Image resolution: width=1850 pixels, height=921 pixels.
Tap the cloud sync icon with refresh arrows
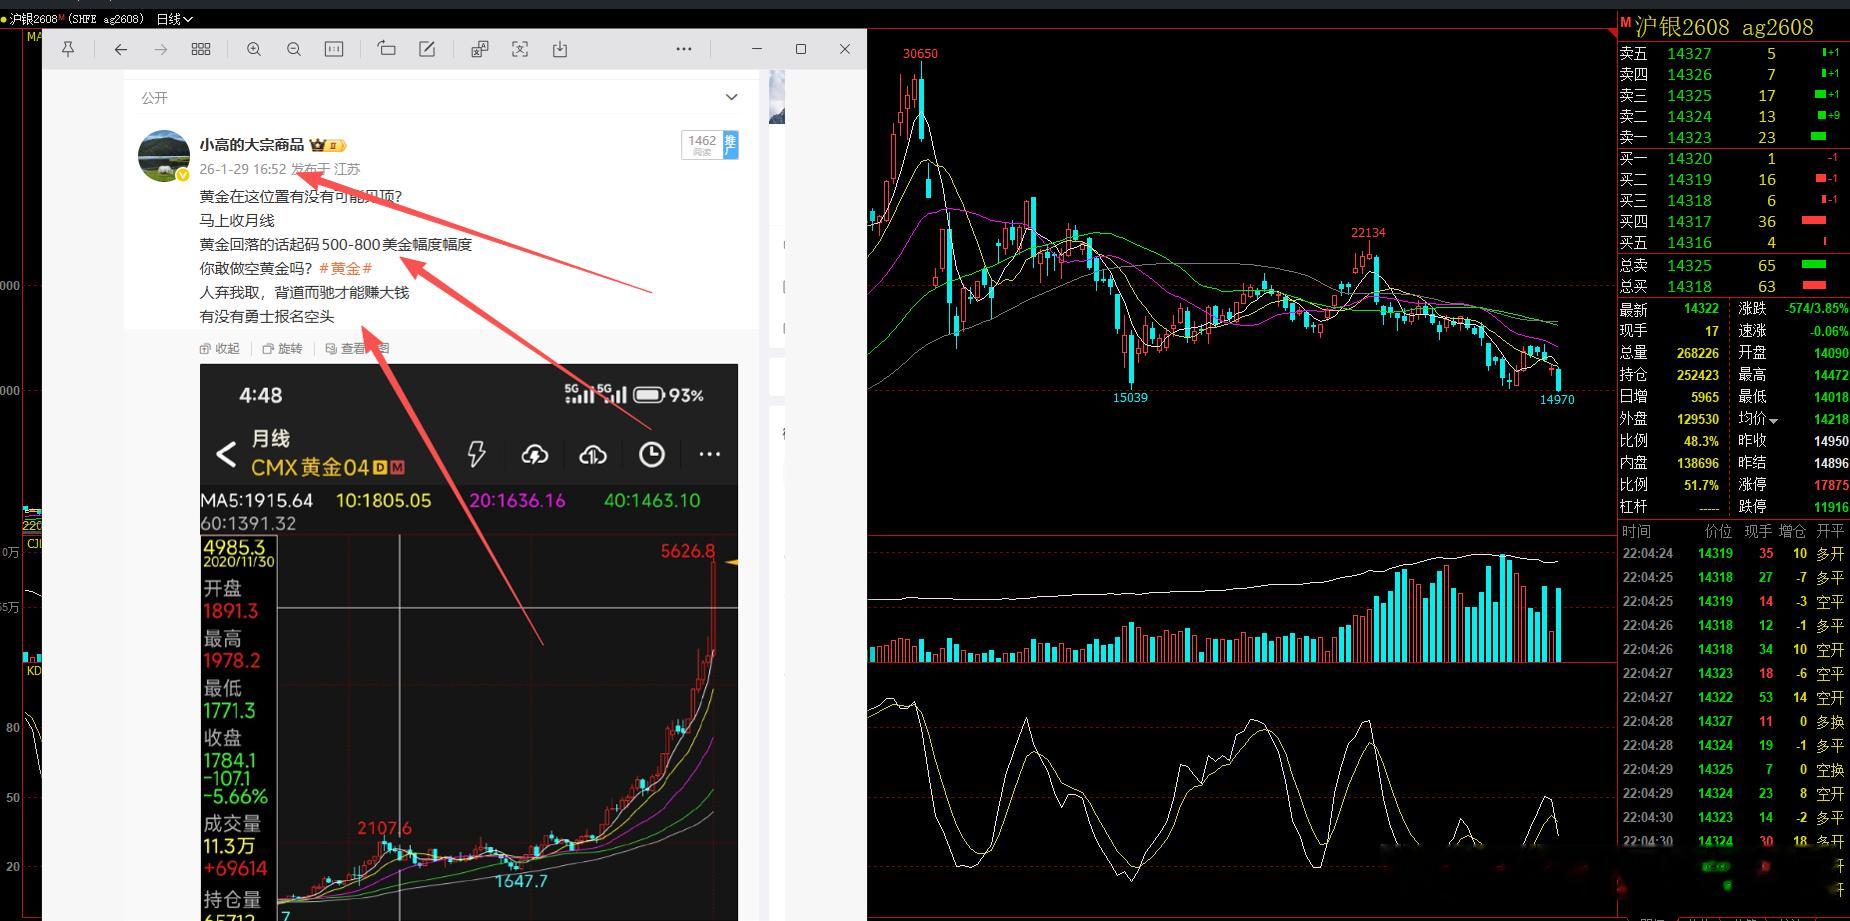pyautogui.click(x=535, y=455)
